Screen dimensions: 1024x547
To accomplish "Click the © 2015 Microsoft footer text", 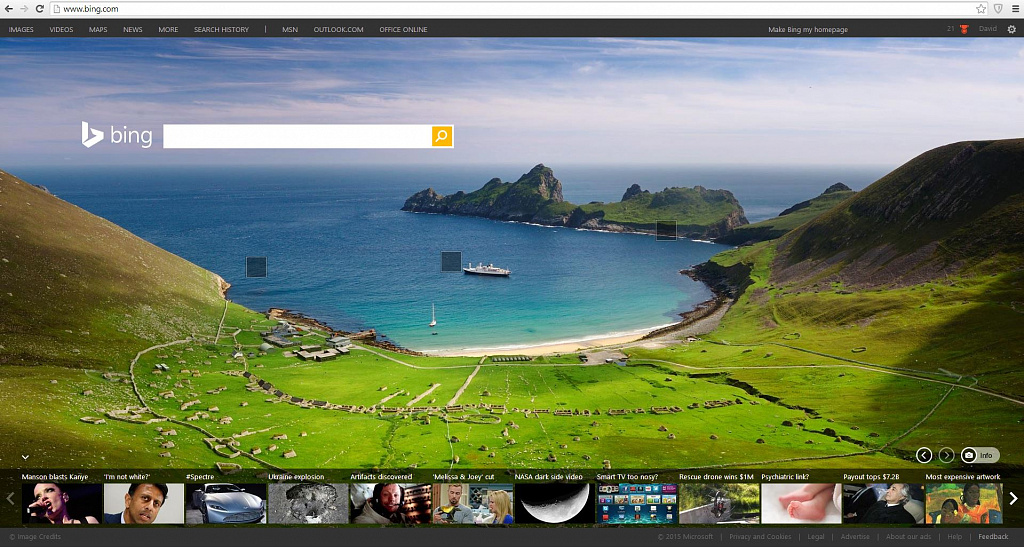I will tap(685, 537).
